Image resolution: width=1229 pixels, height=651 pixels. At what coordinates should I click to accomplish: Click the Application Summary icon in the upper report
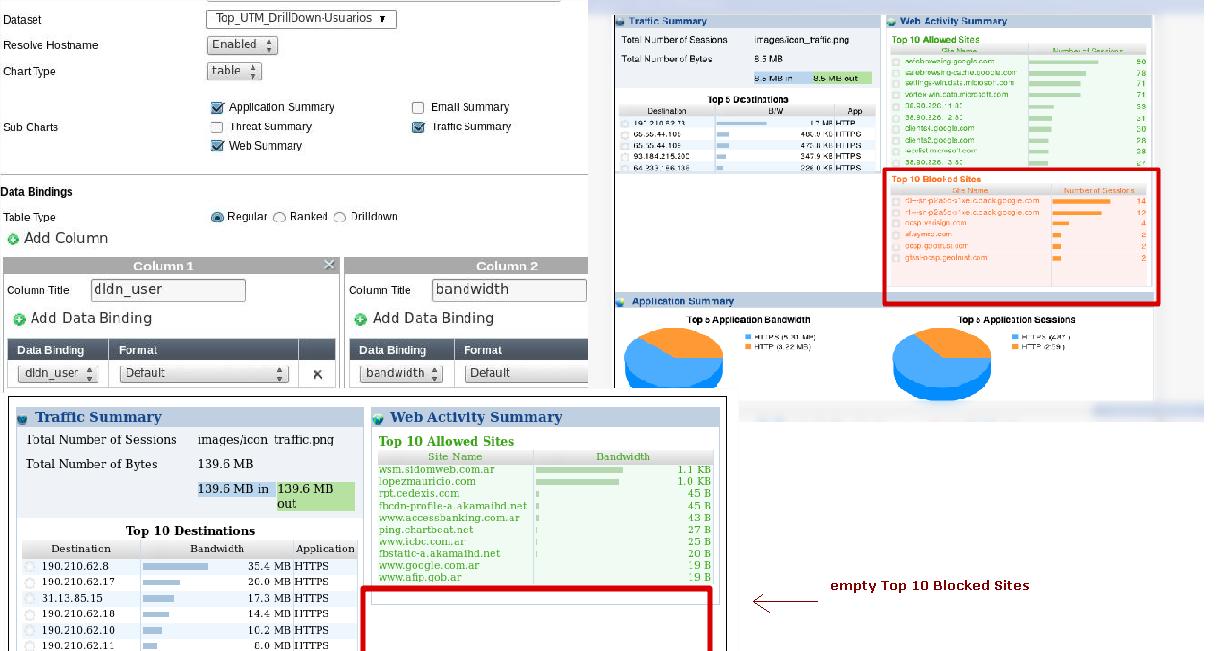(x=621, y=301)
